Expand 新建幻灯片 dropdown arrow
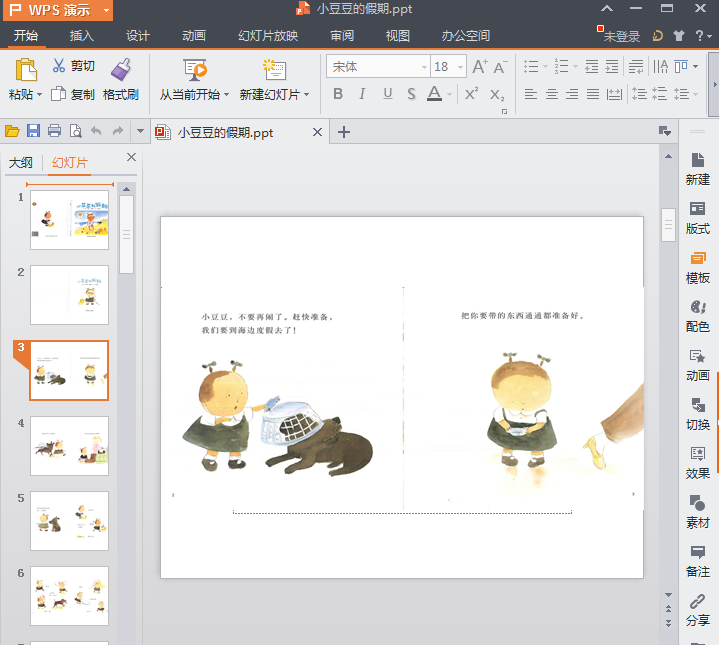This screenshot has width=719, height=645. point(306,95)
